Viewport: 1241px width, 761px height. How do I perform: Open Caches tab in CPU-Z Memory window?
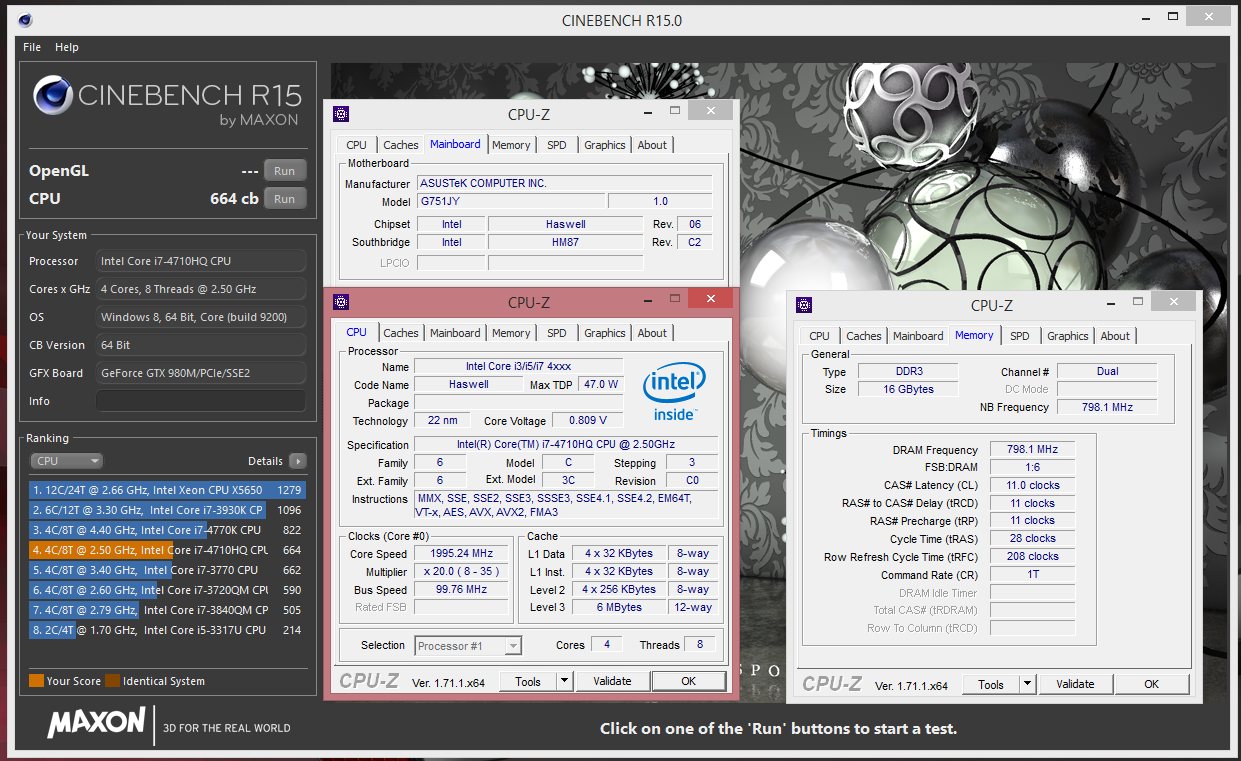pyautogui.click(x=864, y=336)
